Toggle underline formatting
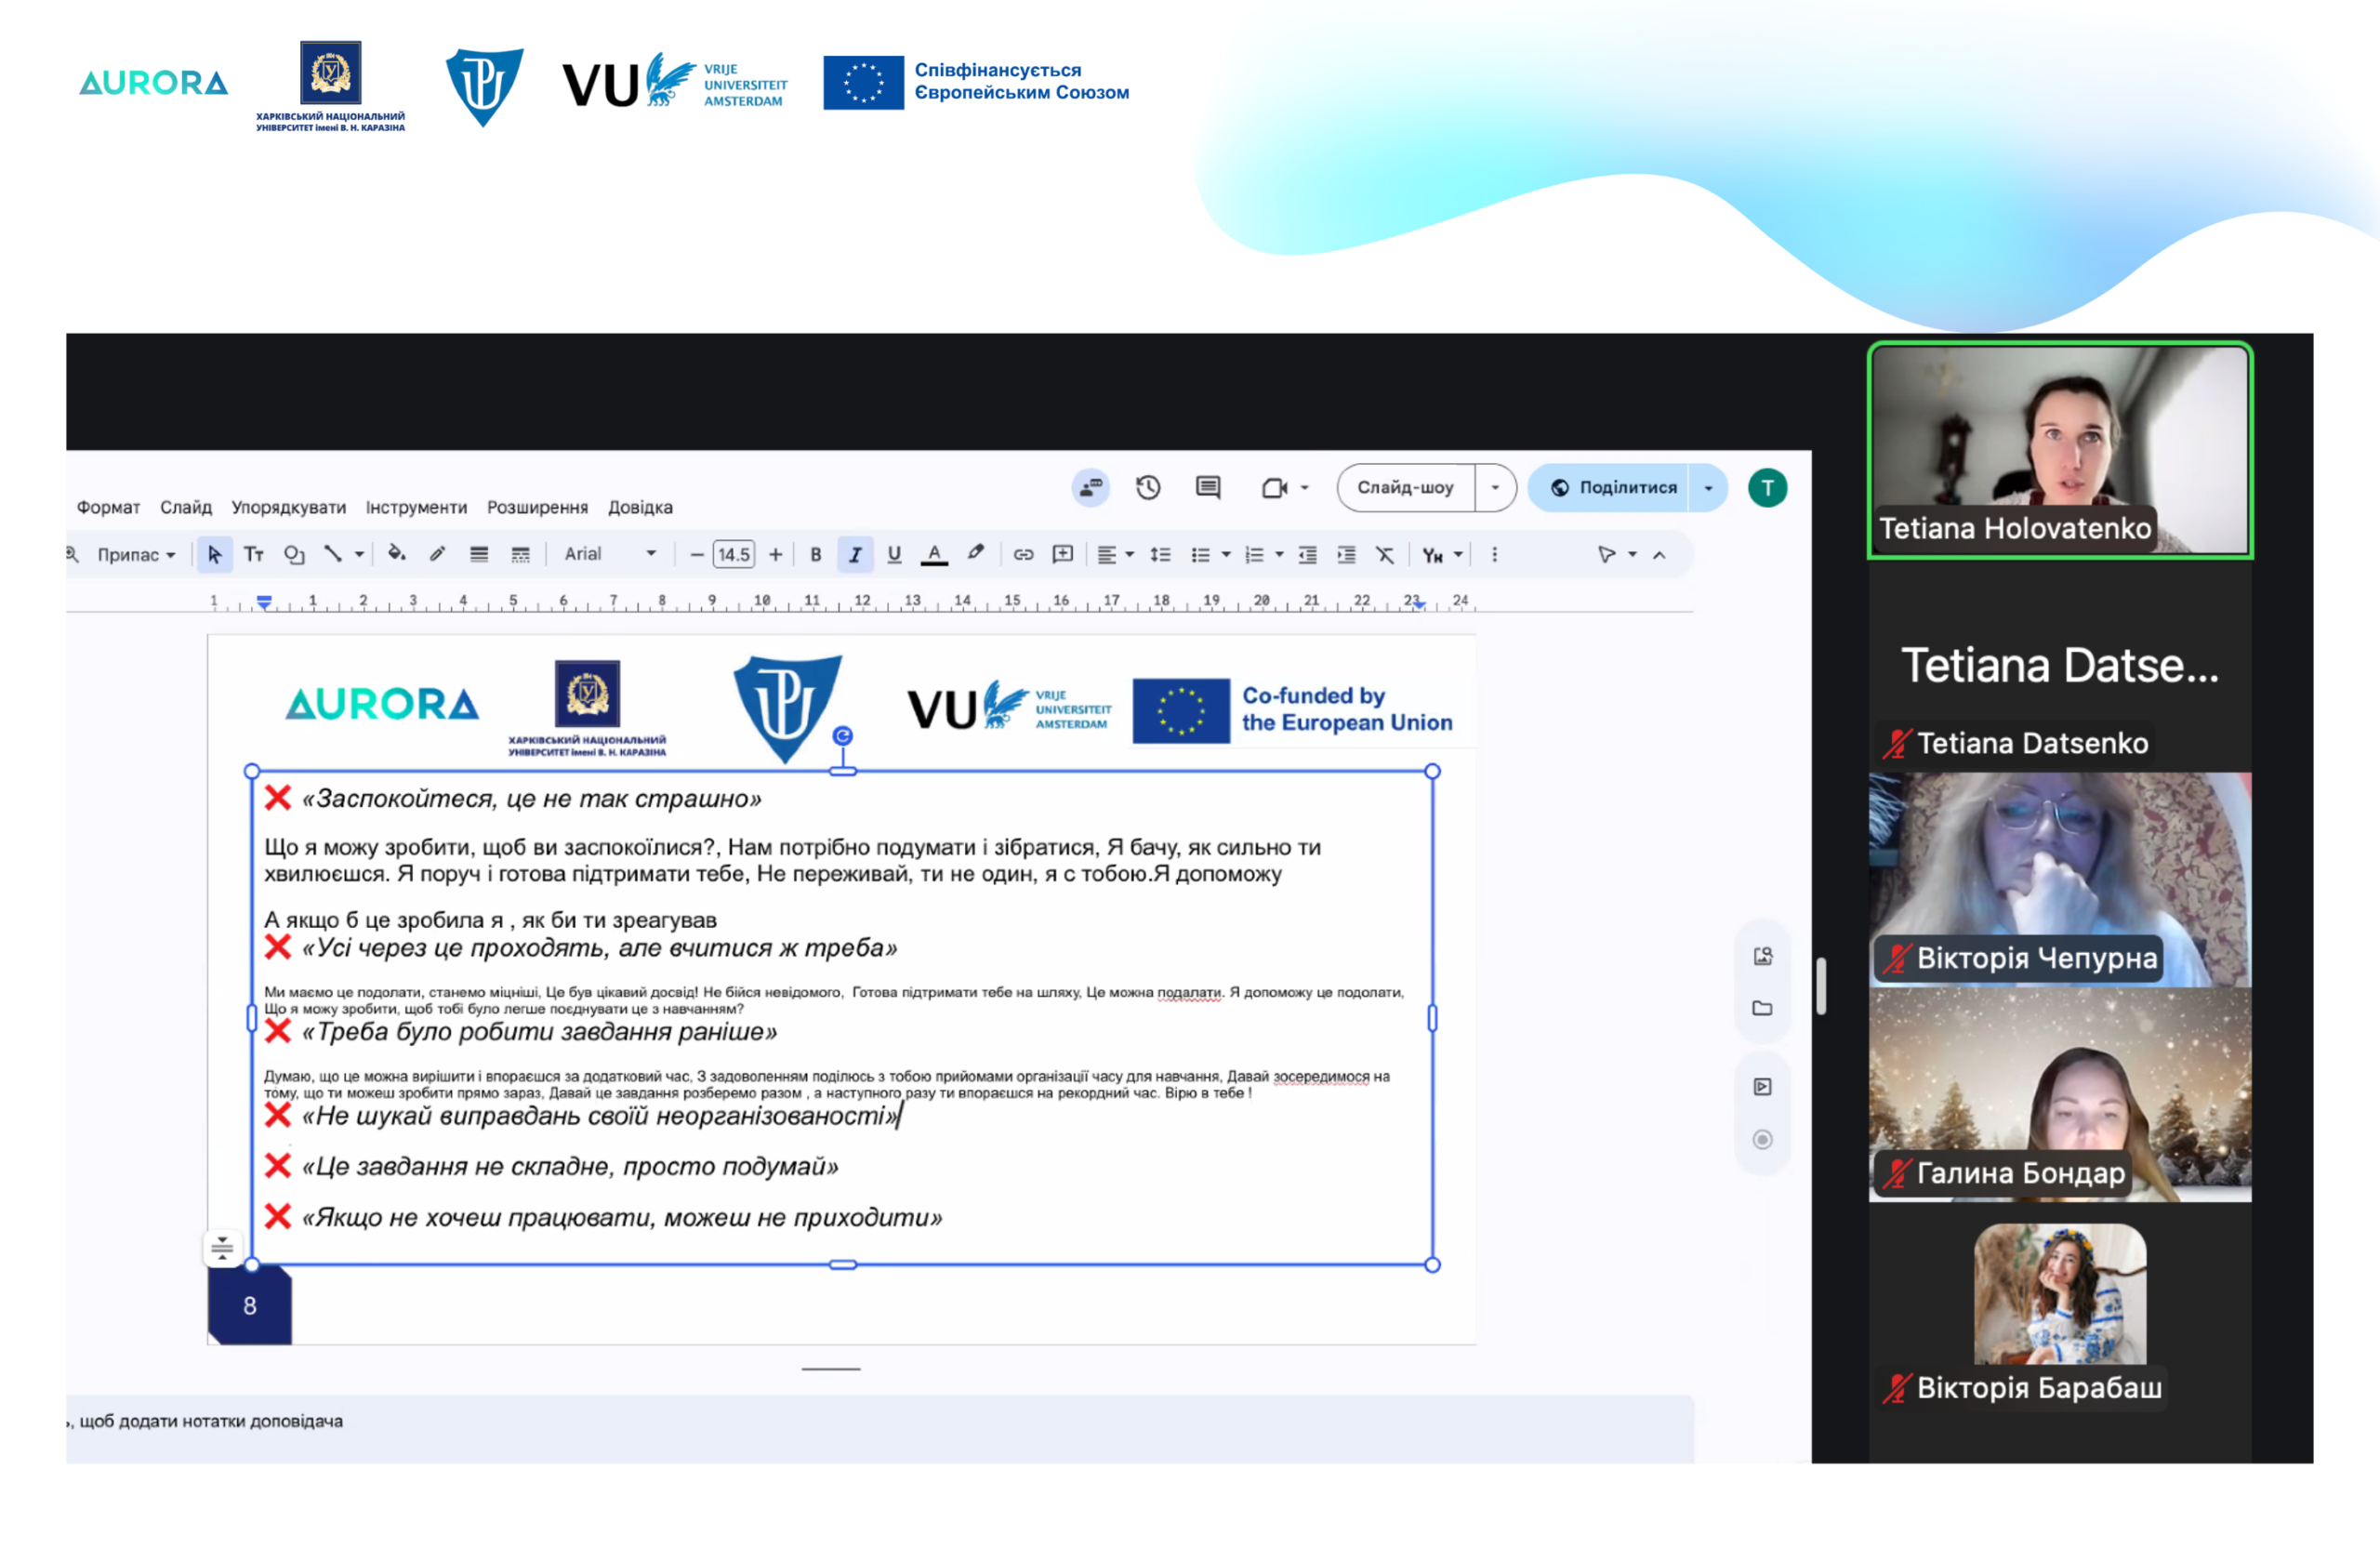Screen dimensions: 2380x1548 coord(894,555)
